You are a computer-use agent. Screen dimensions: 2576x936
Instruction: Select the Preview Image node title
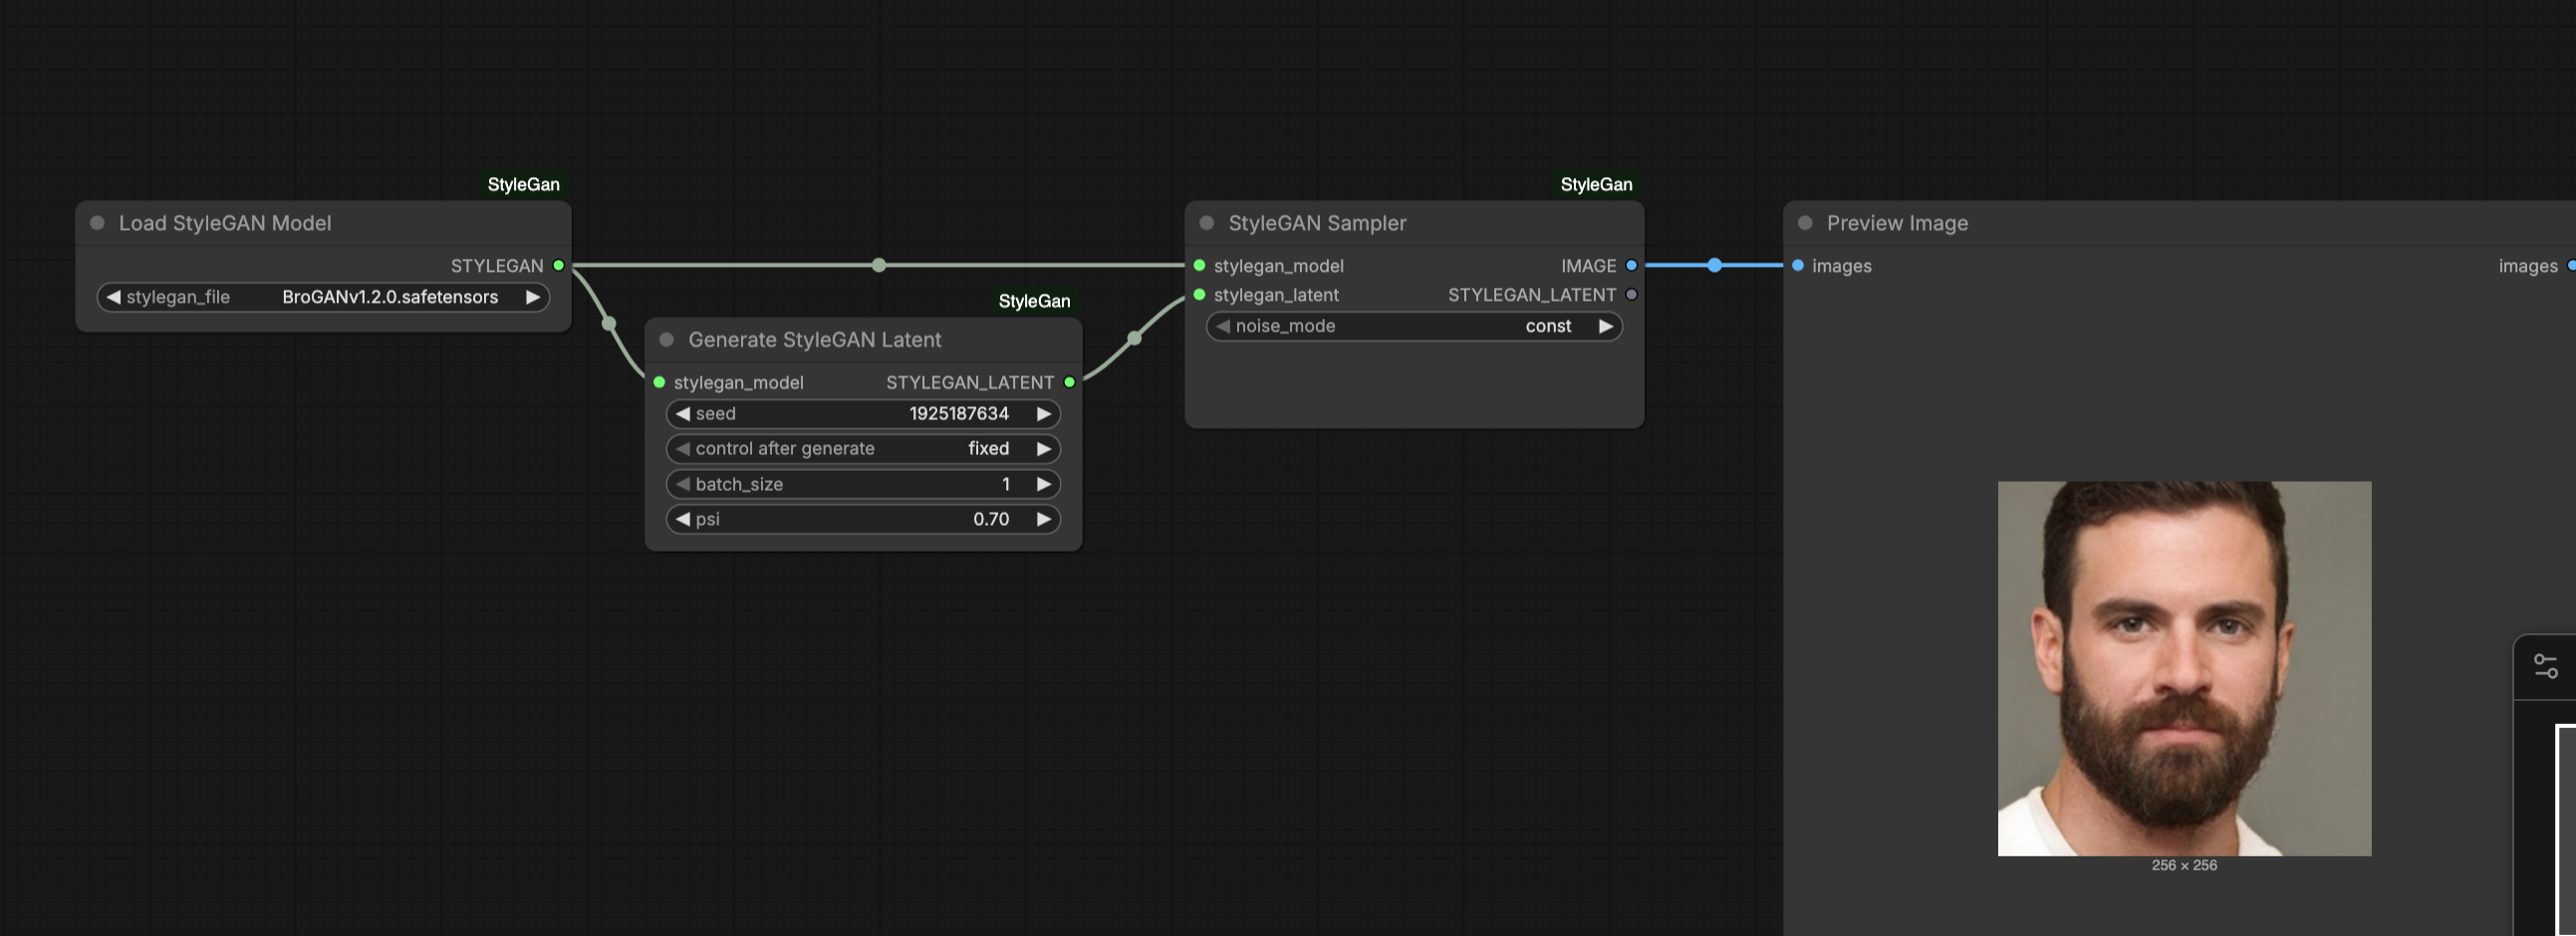(1897, 223)
